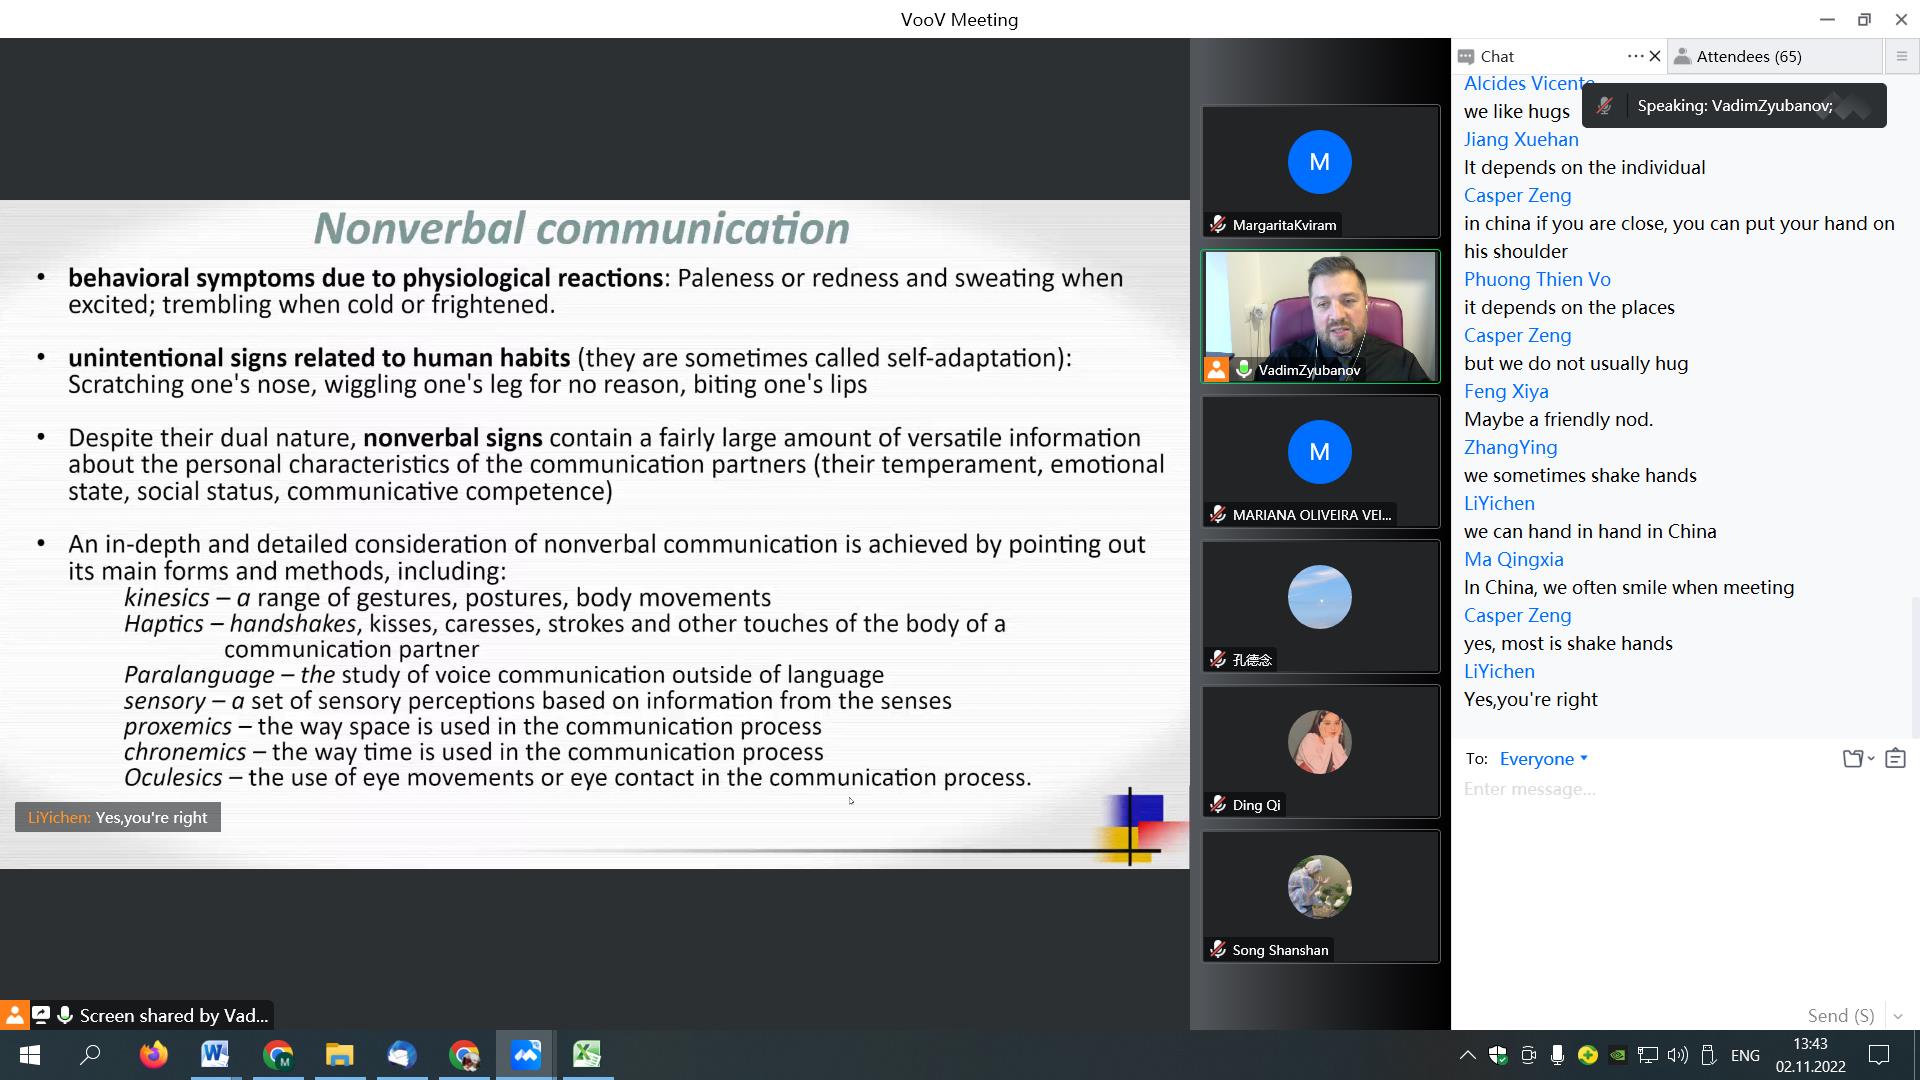Show hidden system tray icons
The height and width of the screenshot is (1080, 1920).
[x=1467, y=1055]
